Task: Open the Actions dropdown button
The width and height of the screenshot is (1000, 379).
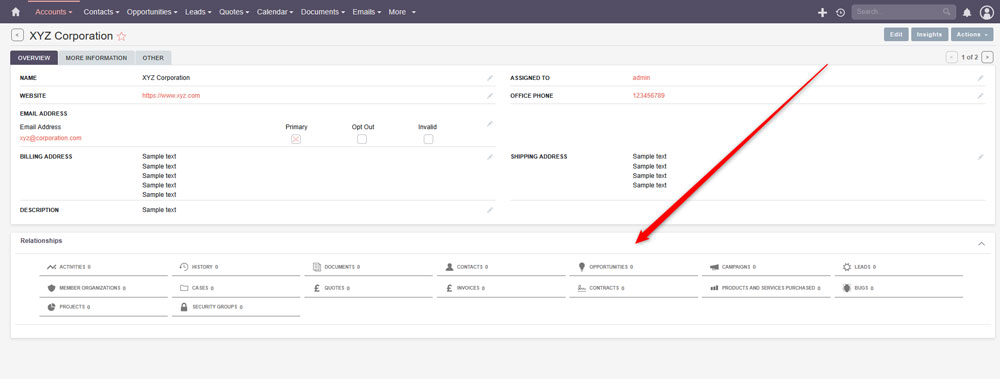Action: 972,34
